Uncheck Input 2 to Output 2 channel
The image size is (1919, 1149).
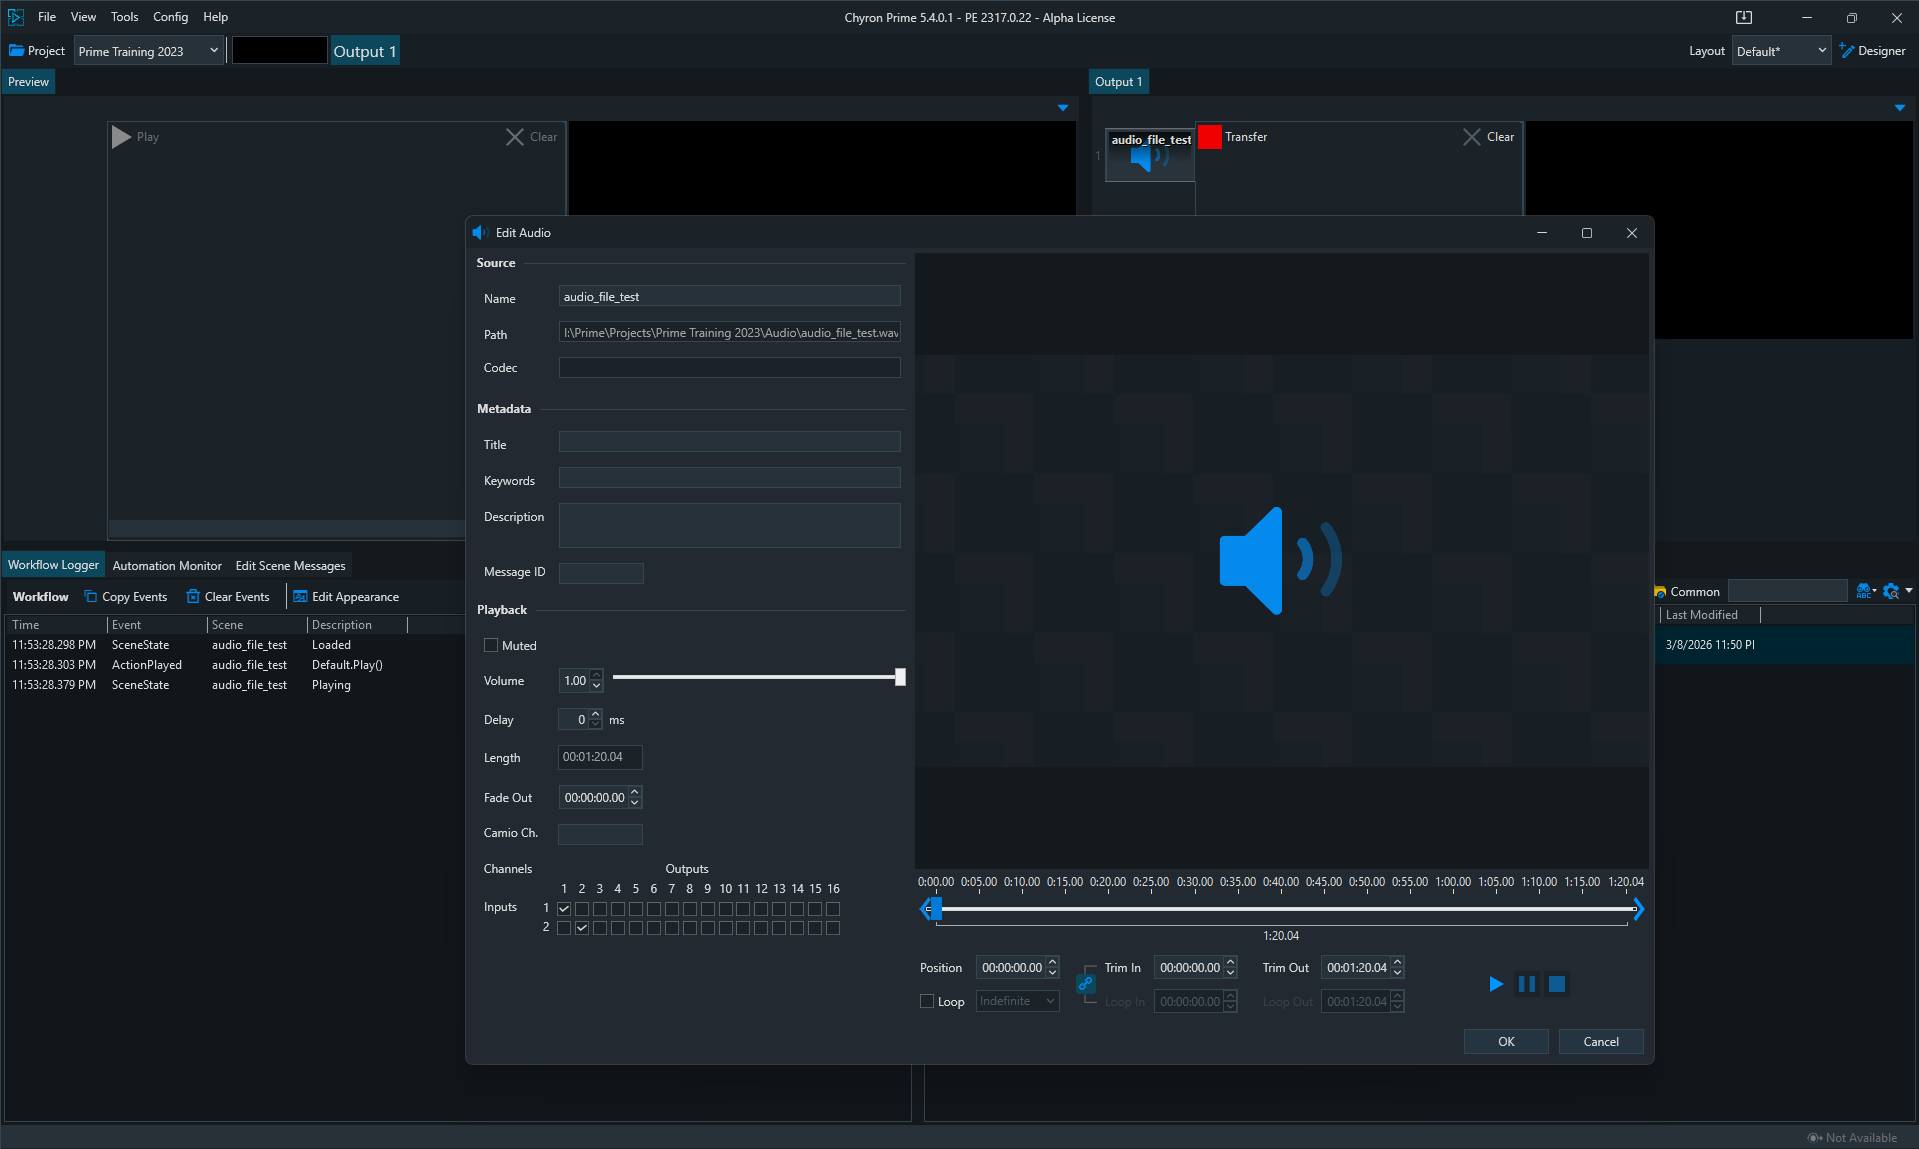pyautogui.click(x=582, y=928)
